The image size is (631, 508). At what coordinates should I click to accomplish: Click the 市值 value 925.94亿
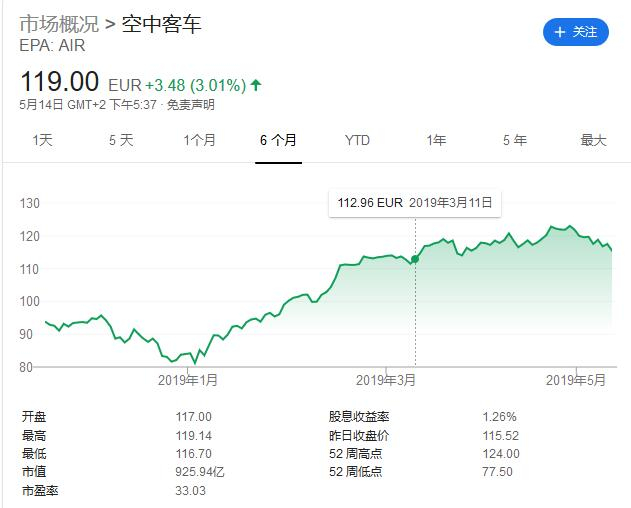click(200, 472)
